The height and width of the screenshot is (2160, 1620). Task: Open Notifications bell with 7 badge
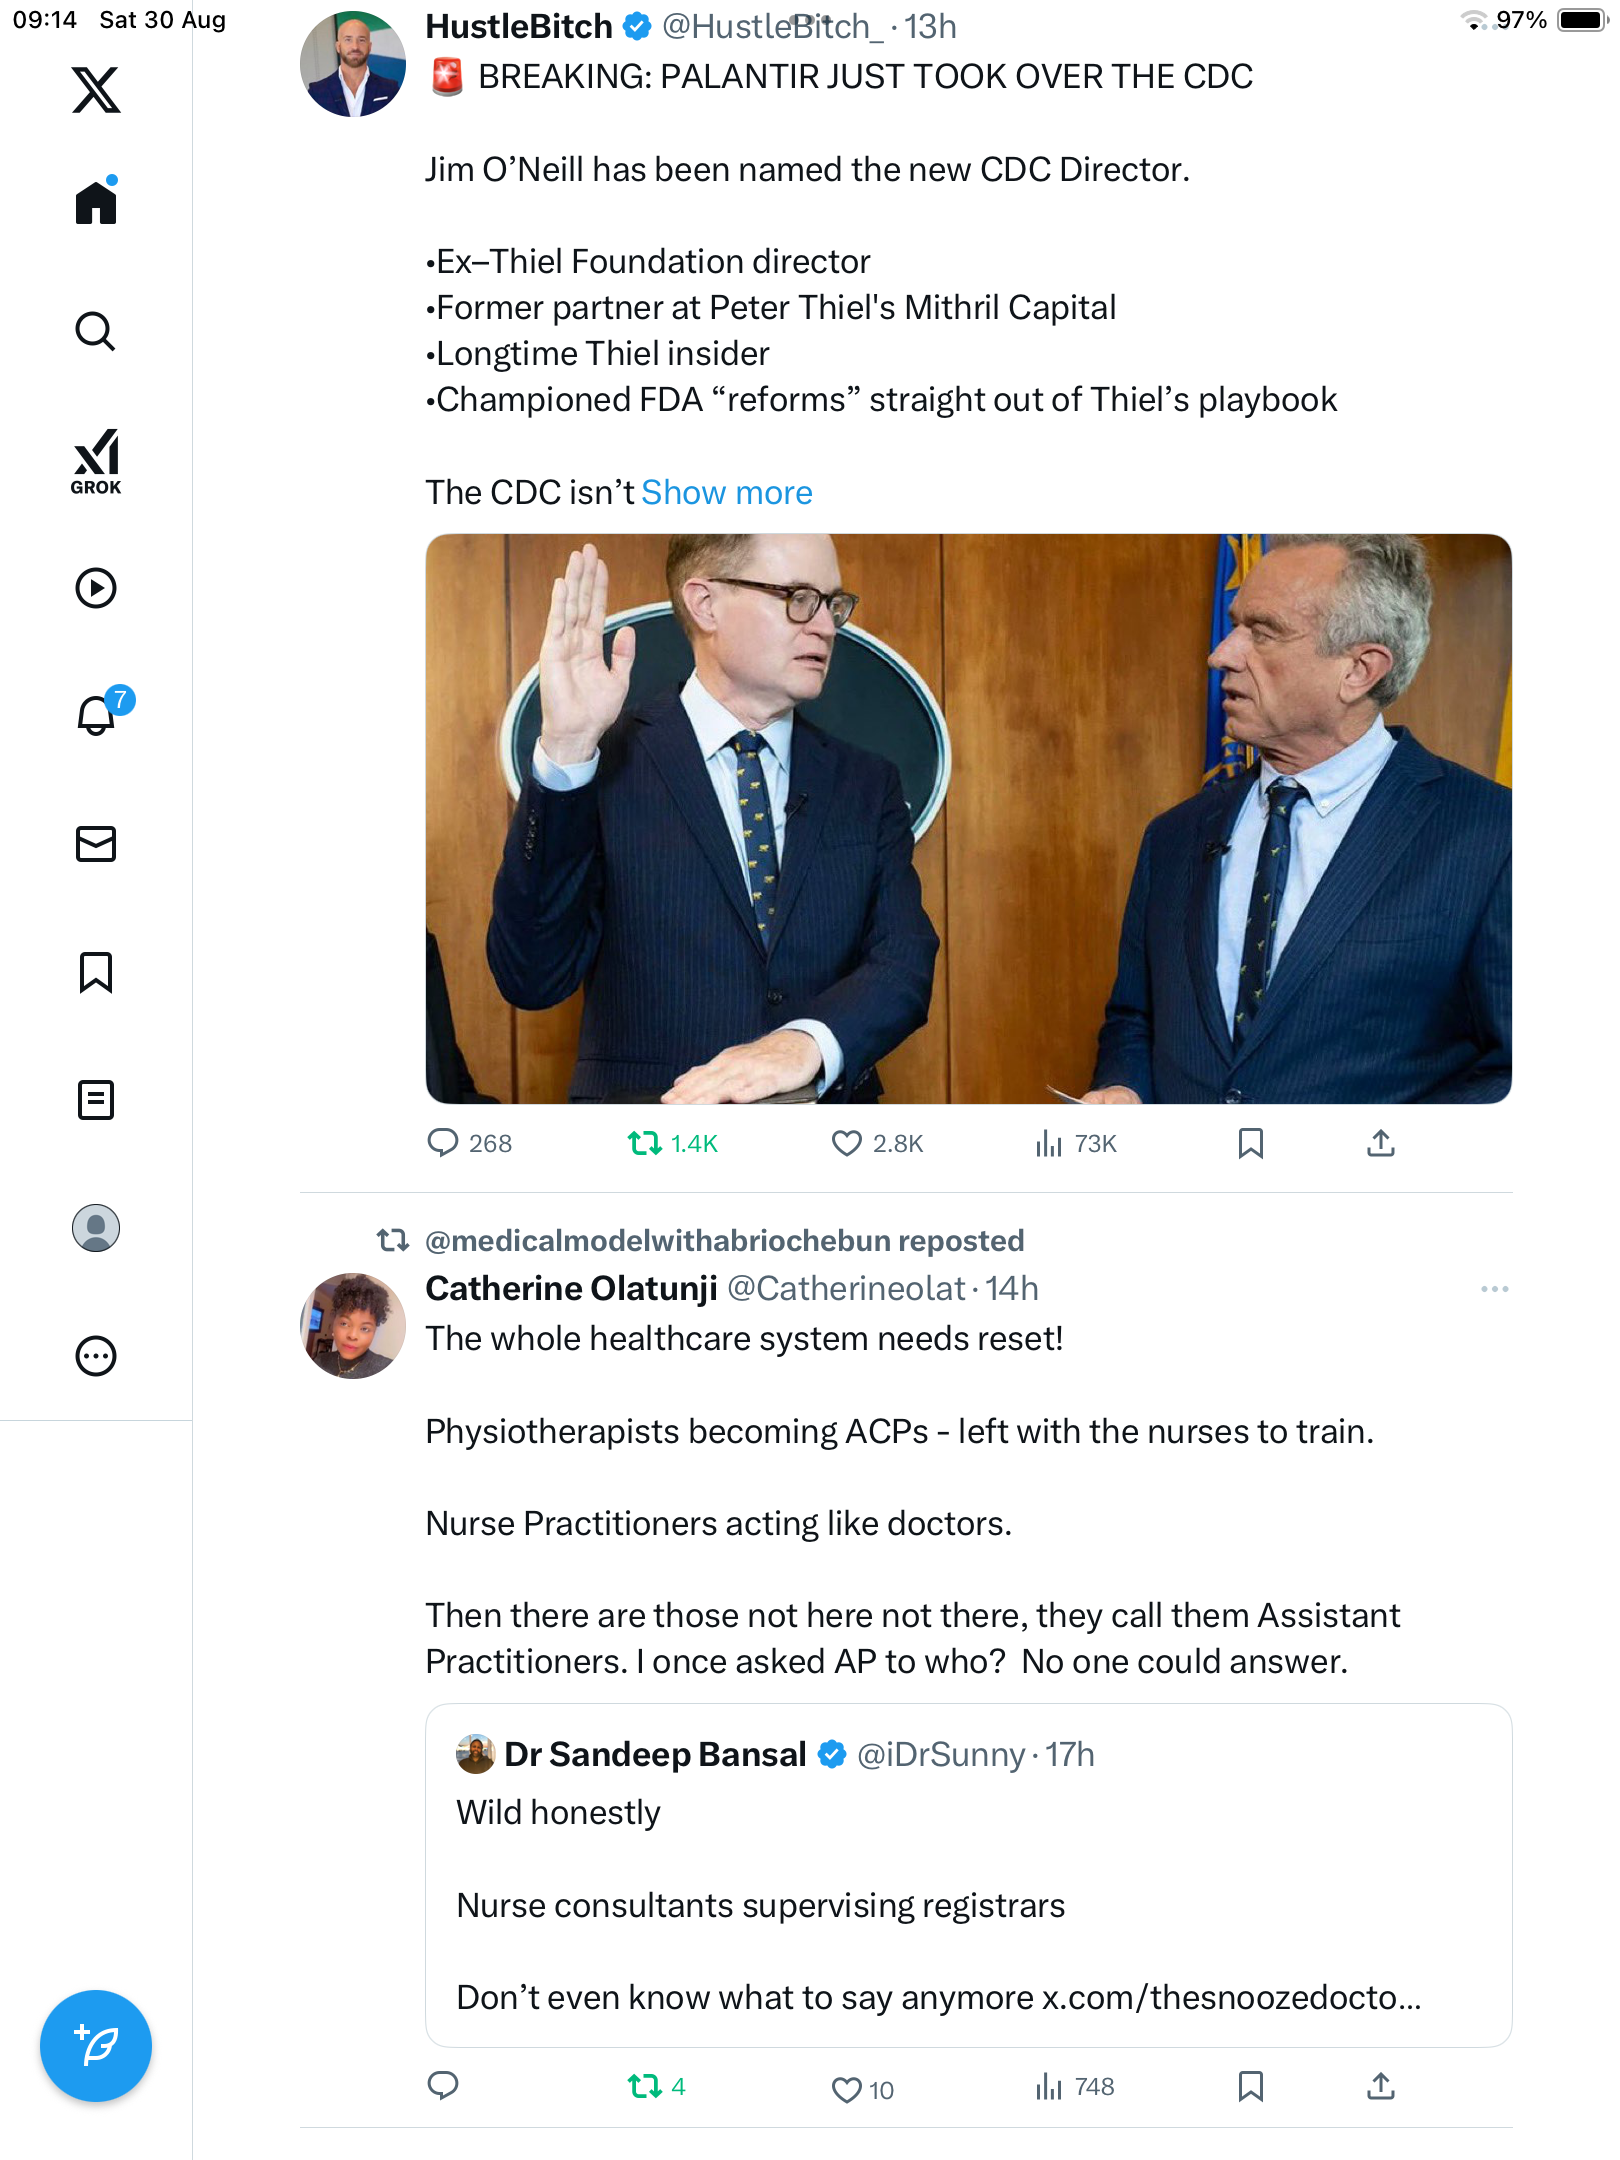pos(98,715)
